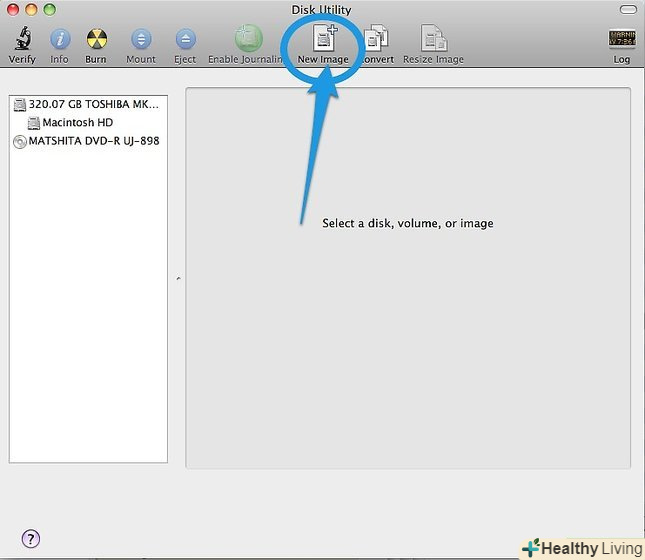Open the Info toolbar button
This screenshot has width=645, height=560.
click(x=60, y=39)
